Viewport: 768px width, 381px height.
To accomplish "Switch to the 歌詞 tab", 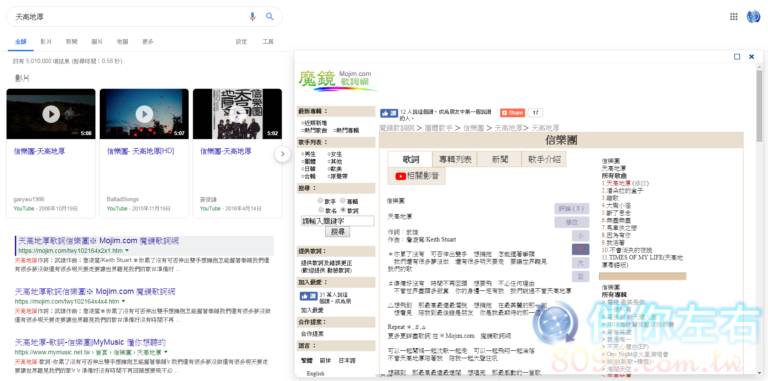I will (x=410, y=159).
